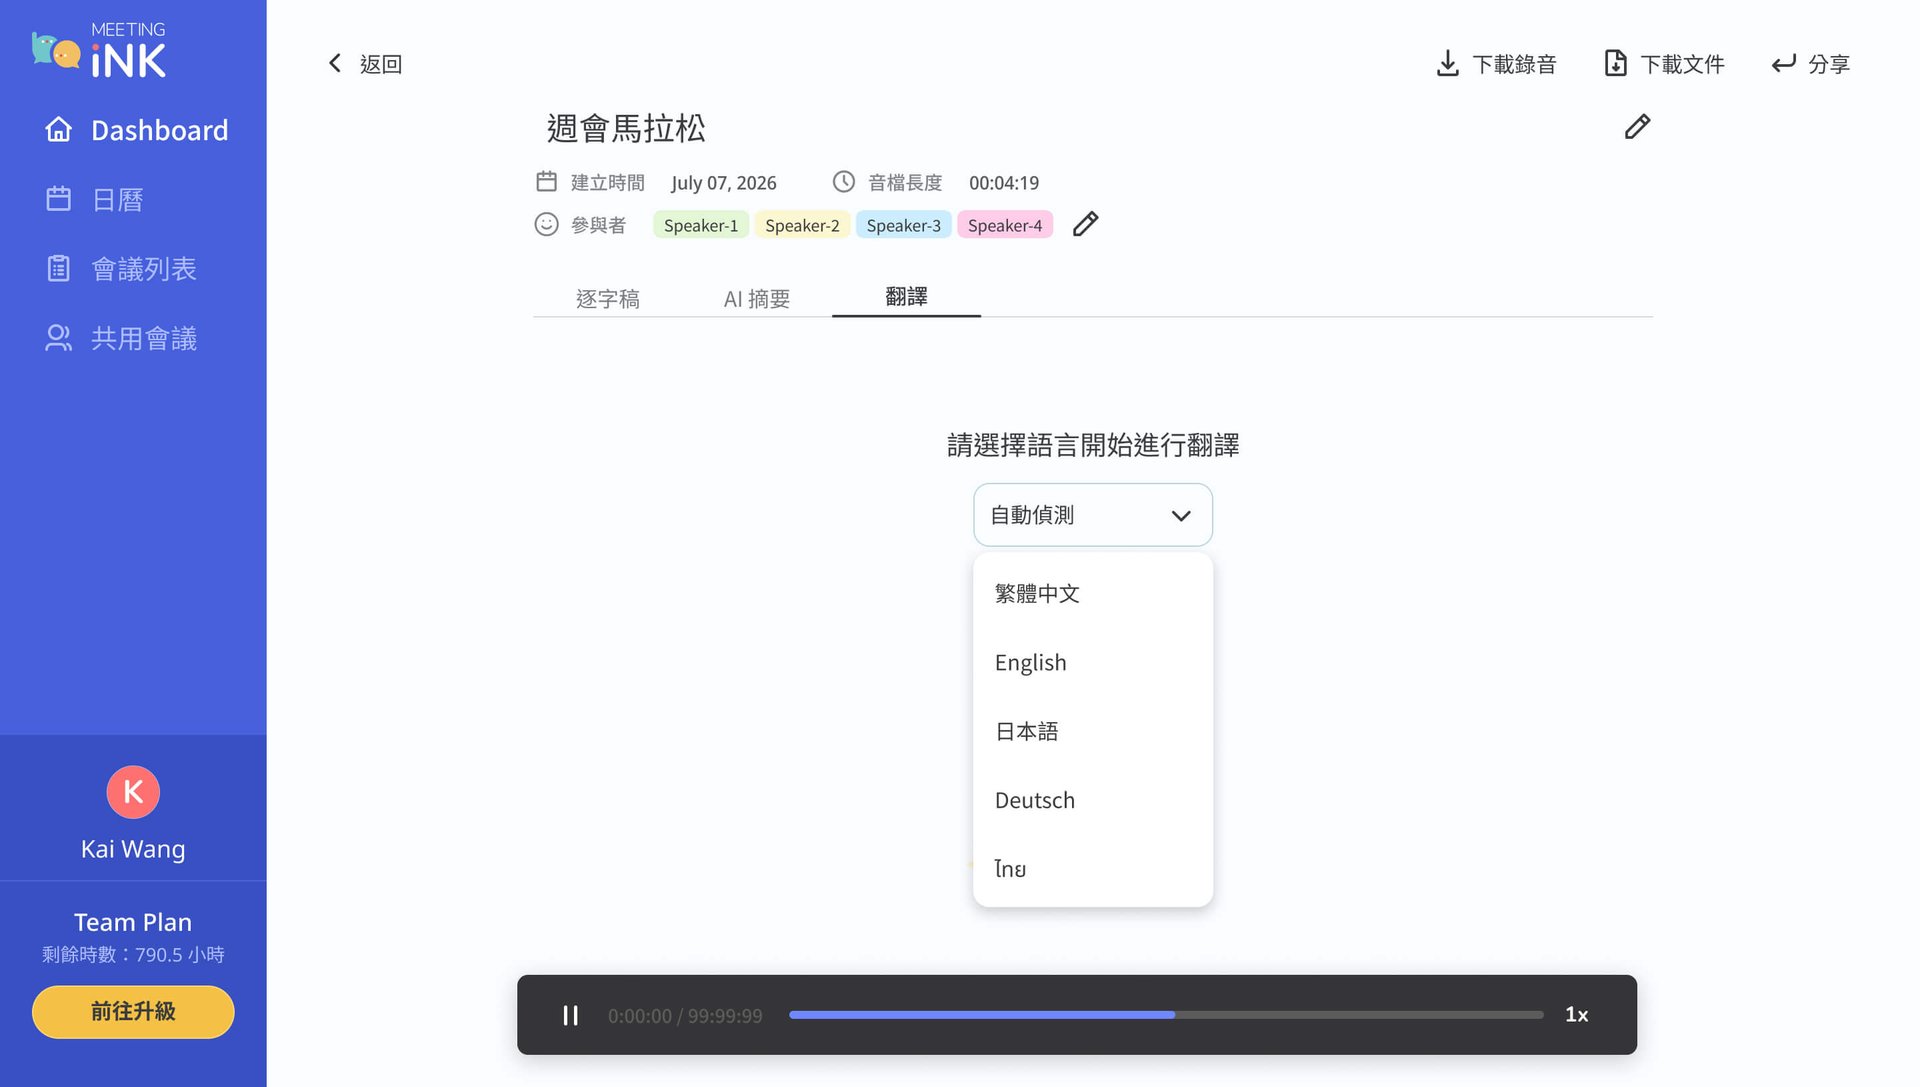Switch to the AI 摘要 tab
This screenshot has width=1920, height=1087.
coord(756,298)
